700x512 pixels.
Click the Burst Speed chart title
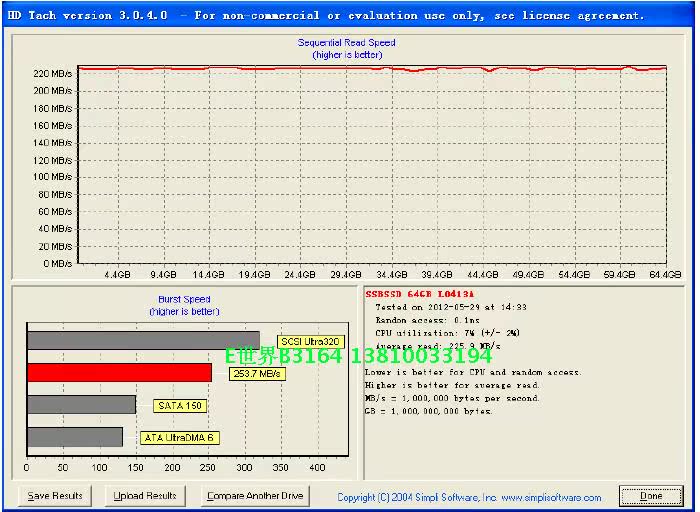coord(184,299)
